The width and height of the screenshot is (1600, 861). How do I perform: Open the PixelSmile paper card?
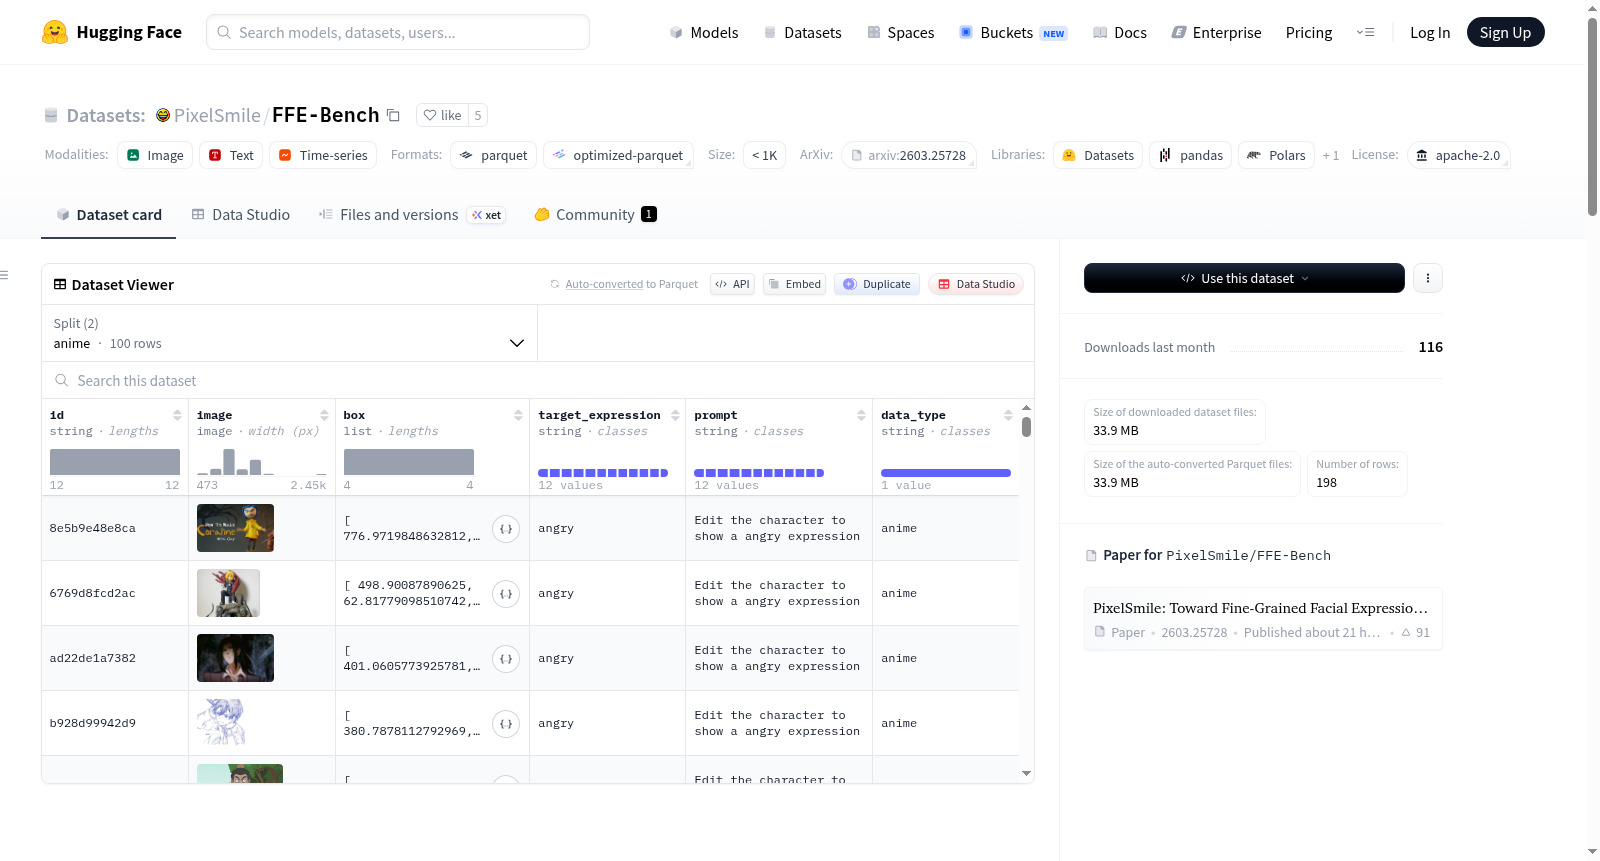(x=1263, y=619)
